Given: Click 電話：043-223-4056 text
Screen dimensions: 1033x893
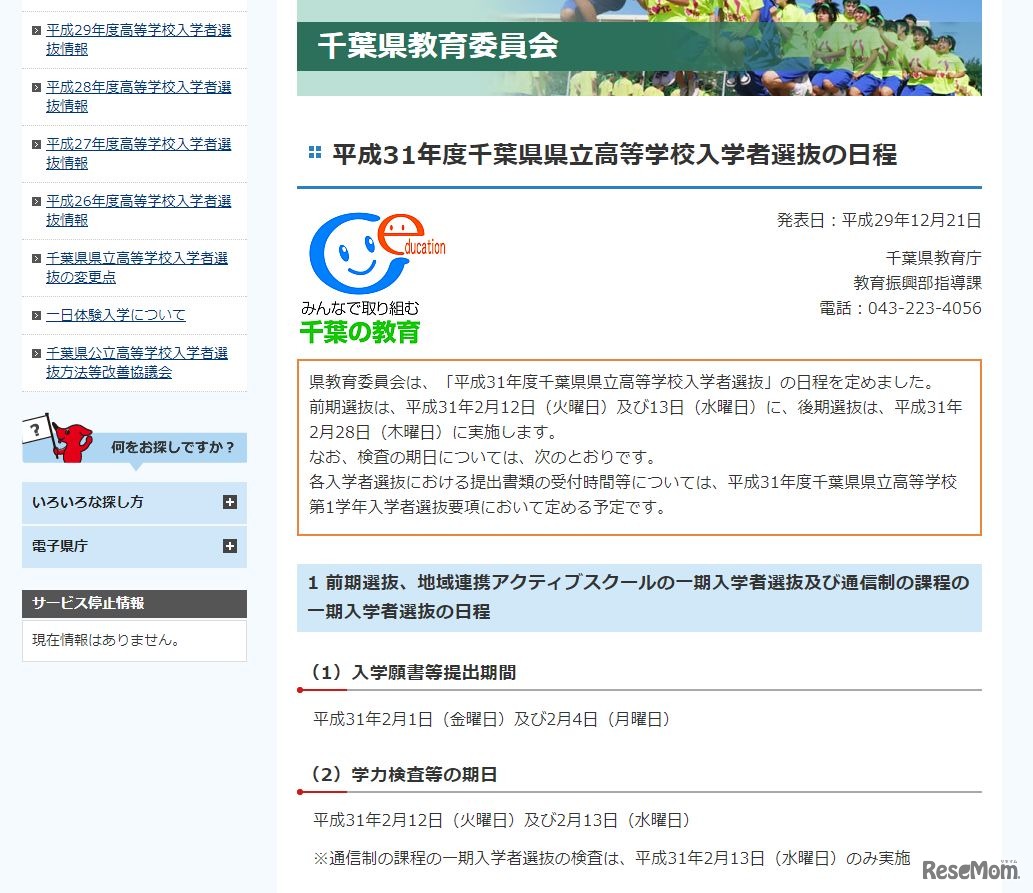Looking at the screenshot, I should (x=900, y=308).
